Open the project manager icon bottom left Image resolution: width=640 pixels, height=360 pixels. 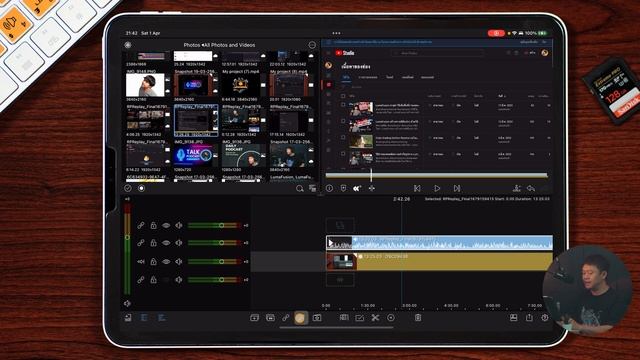tap(128, 318)
